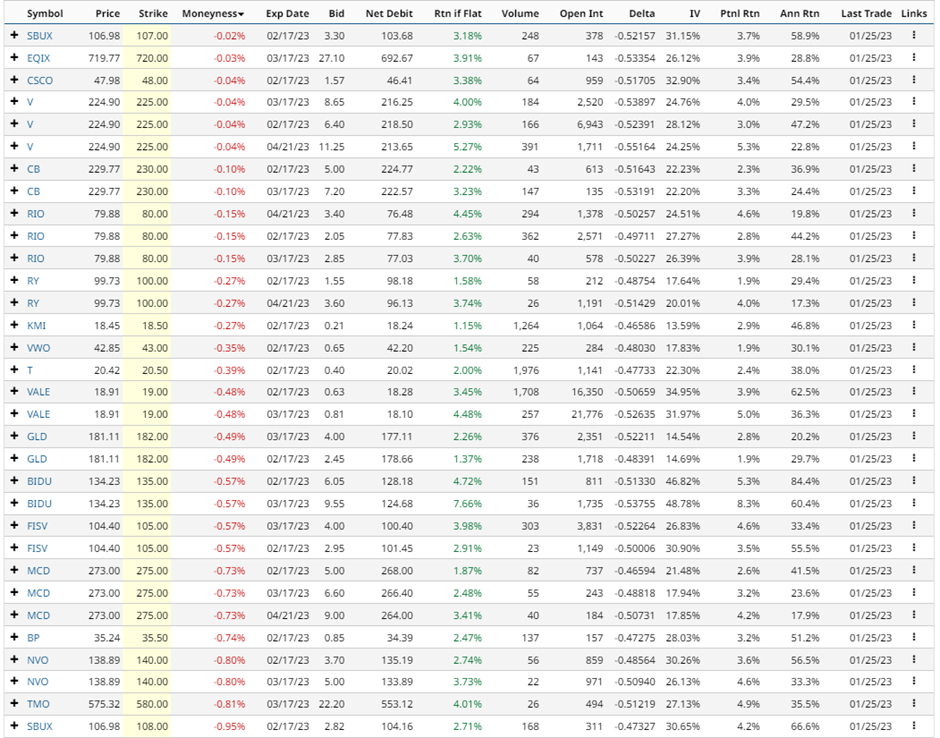Sort table by Net Debit column header
Viewport: 940px width, 738px height.
(389, 13)
